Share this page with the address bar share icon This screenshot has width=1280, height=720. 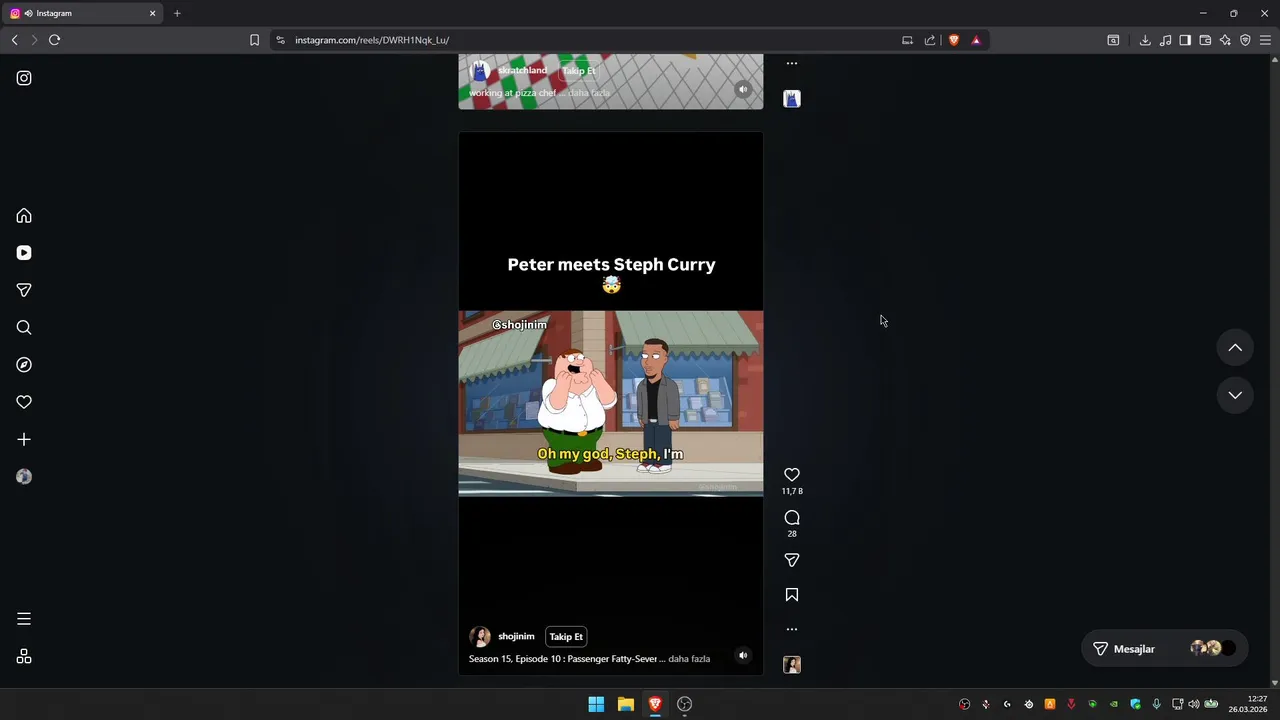(x=930, y=40)
